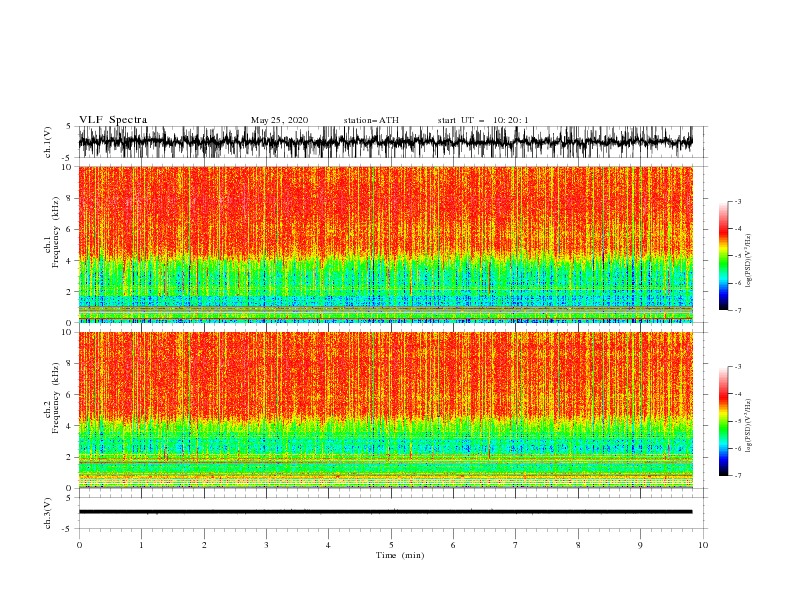This screenshot has width=792, height=612.
Task: Click the "ch.3(V)" axis label
Action: point(48,514)
